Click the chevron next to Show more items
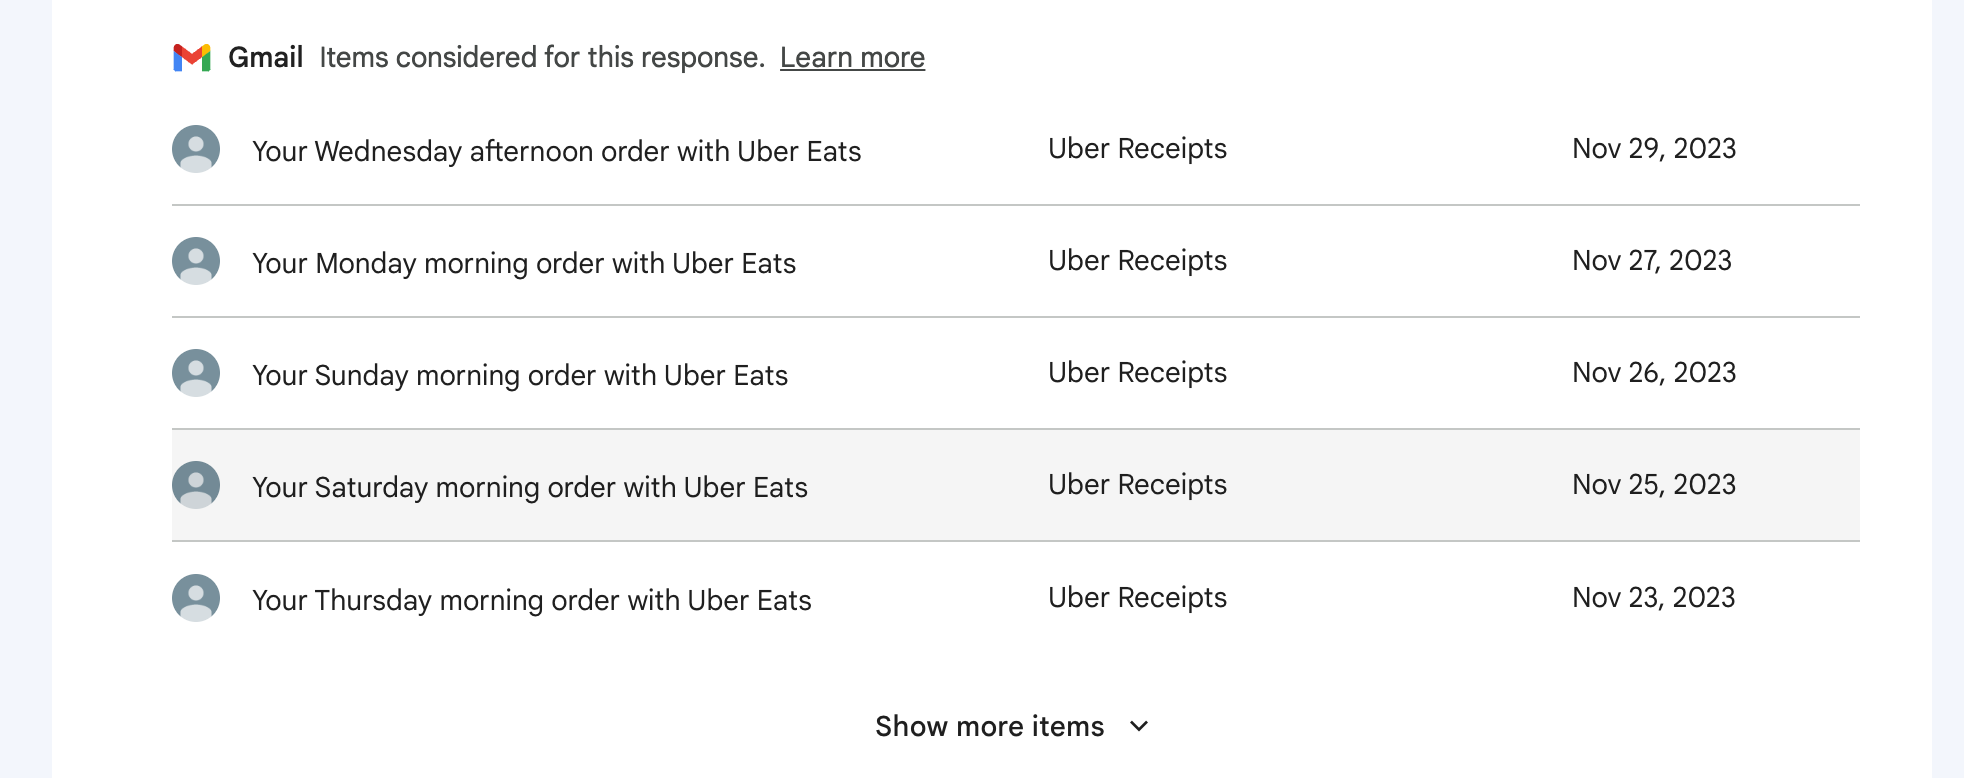The height and width of the screenshot is (778, 1964). tap(1139, 726)
